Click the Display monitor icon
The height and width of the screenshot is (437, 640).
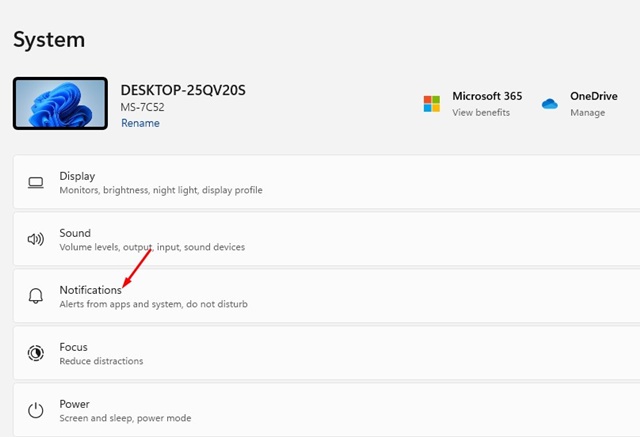click(x=36, y=182)
